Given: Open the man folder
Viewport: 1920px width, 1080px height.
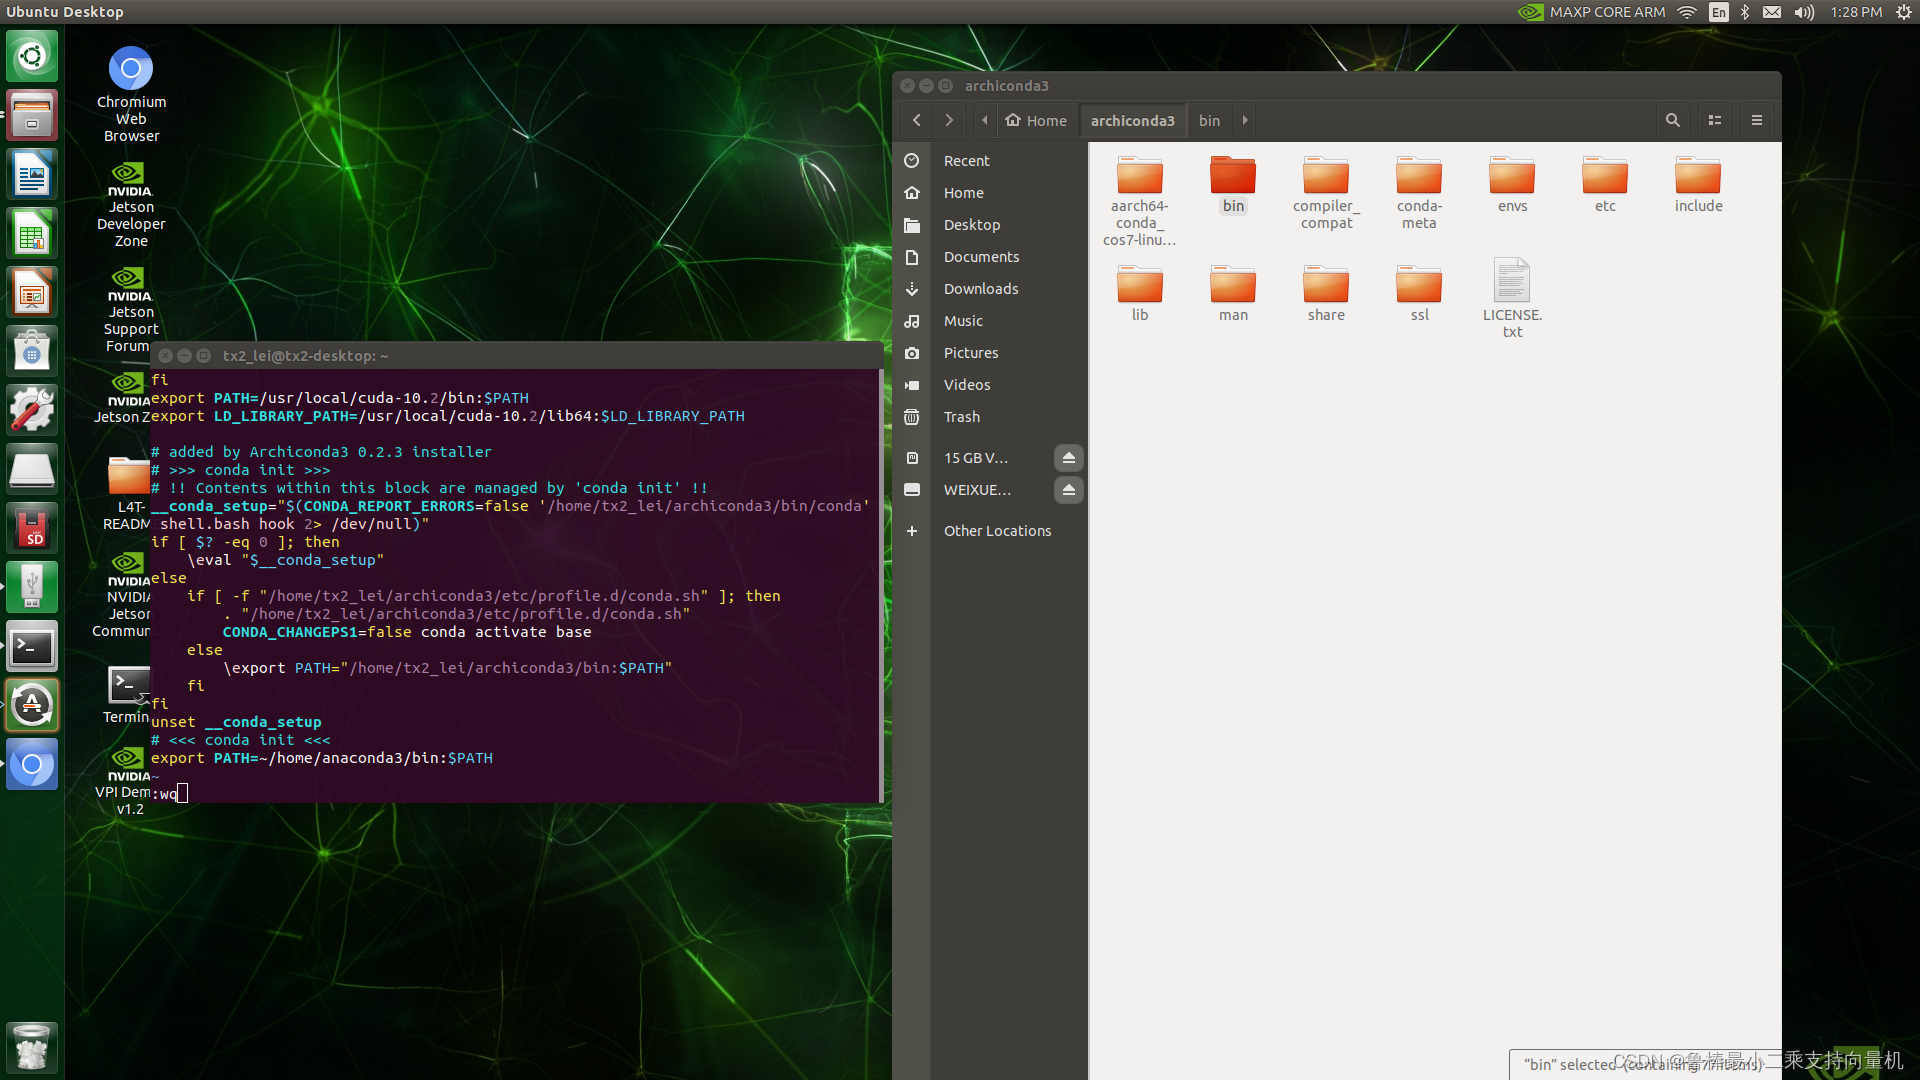Looking at the screenshot, I should tap(1233, 294).
